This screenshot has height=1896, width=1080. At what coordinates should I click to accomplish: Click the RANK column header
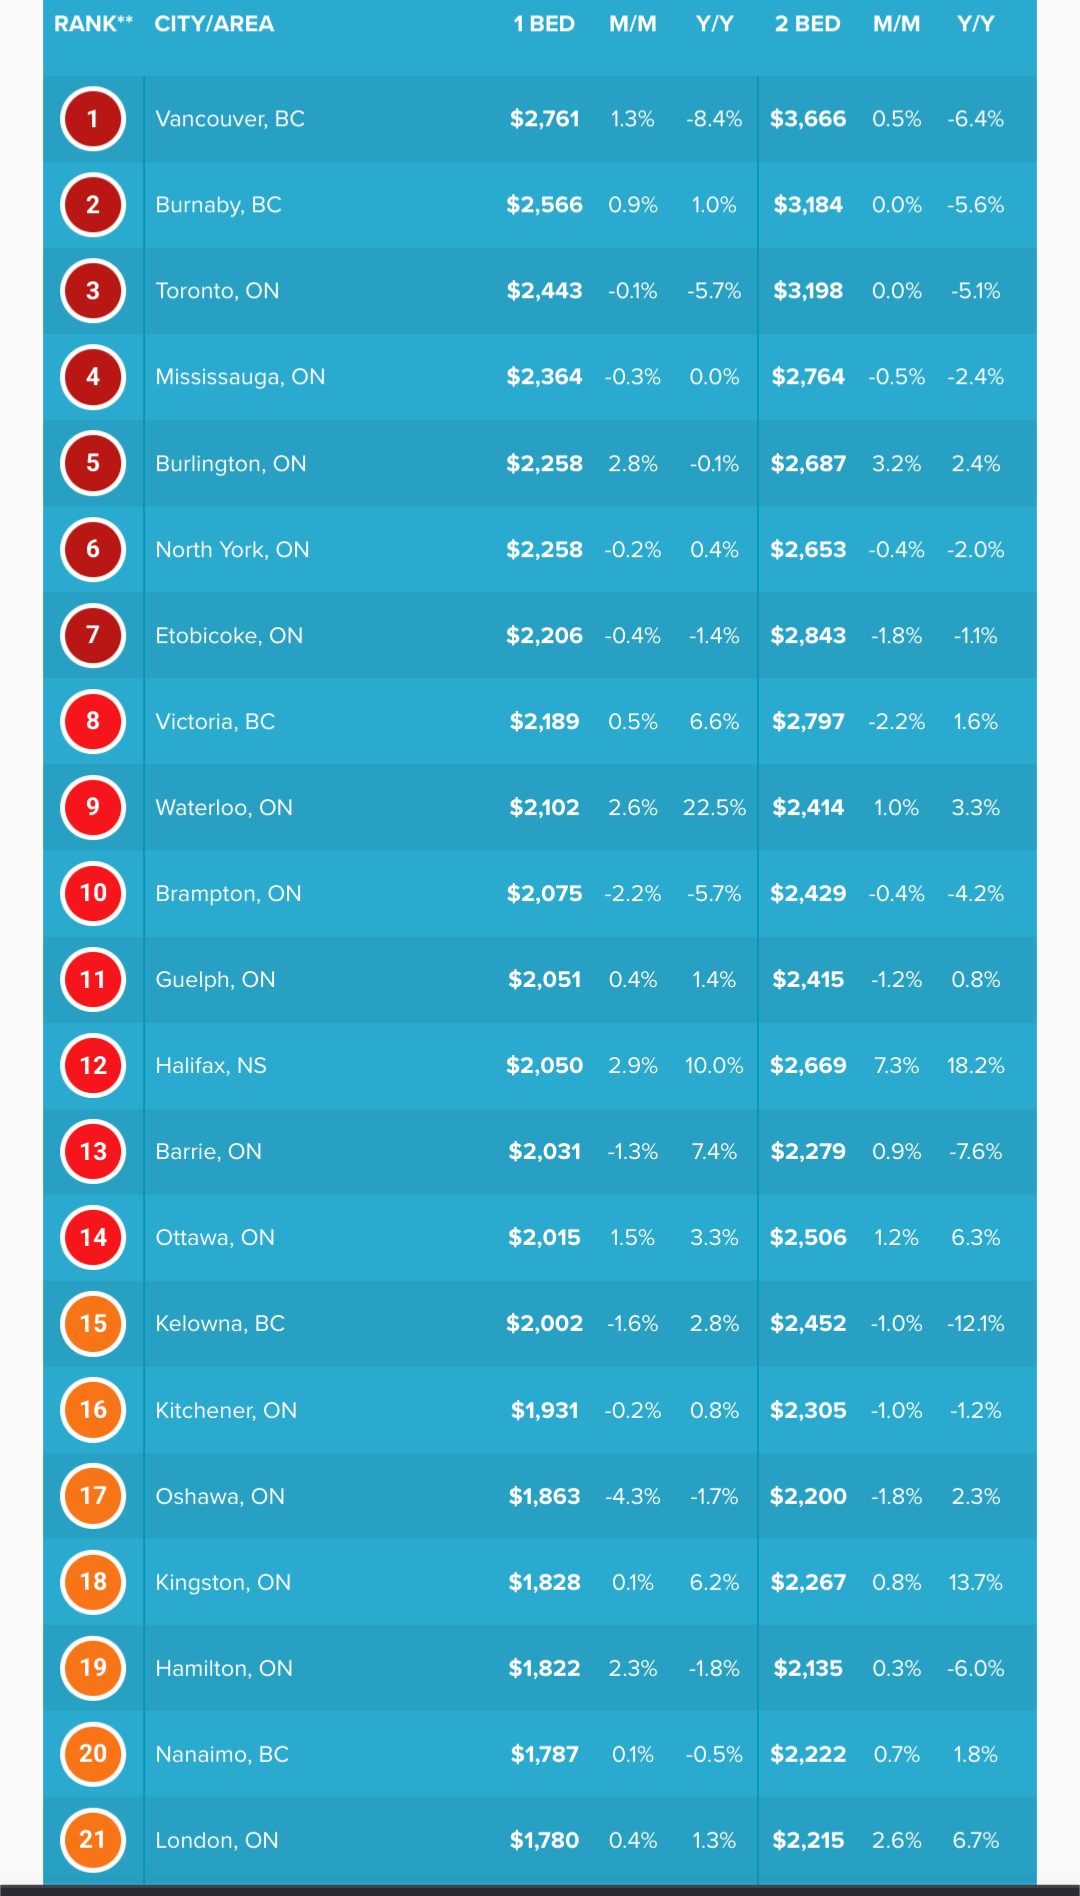pyautogui.click(x=93, y=24)
